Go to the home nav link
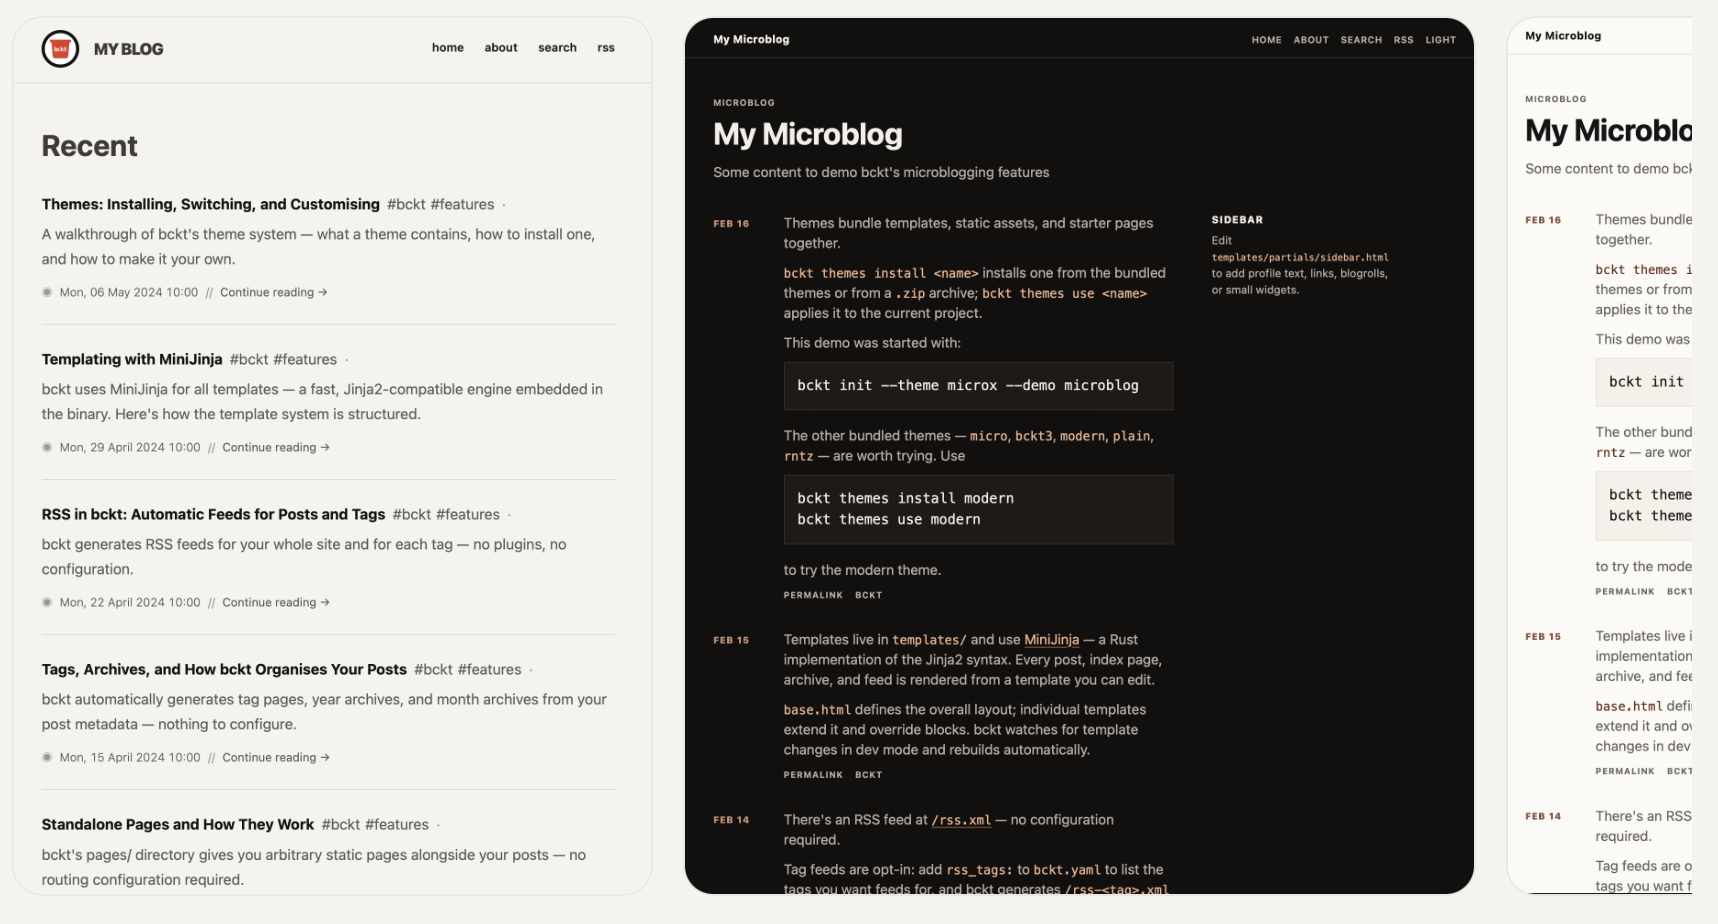This screenshot has width=1718, height=924. pos(447,47)
